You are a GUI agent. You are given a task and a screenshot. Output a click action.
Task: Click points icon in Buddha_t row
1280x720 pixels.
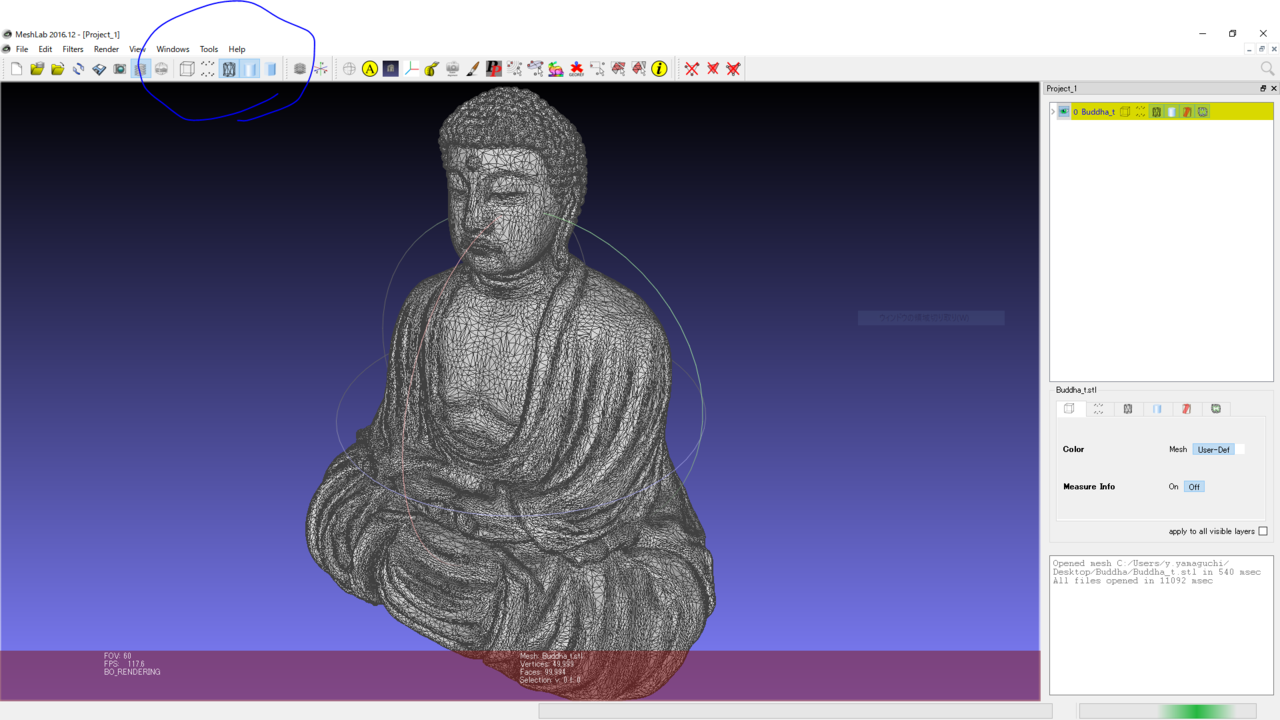pyautogui.click(x=1141, y=112)
